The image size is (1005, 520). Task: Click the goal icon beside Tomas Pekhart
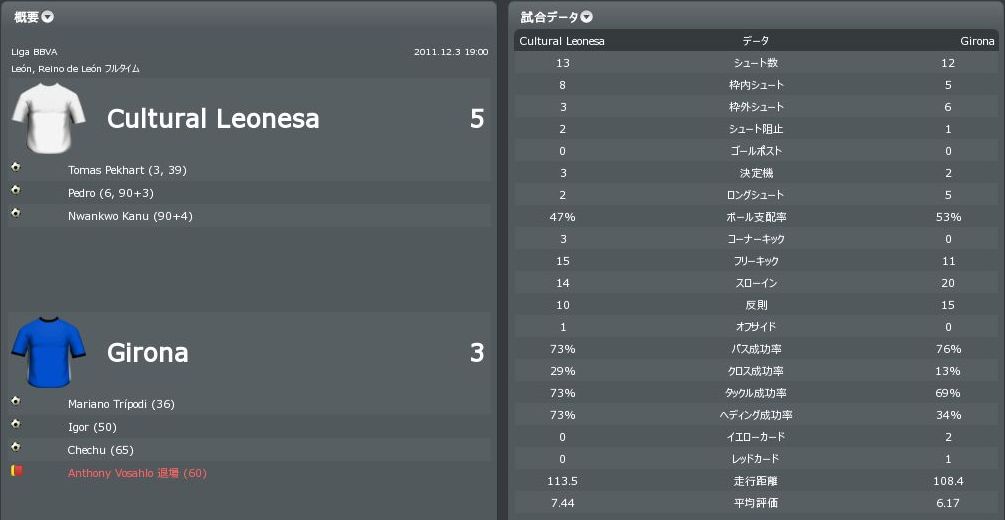pyautogui.click(x=16, y=167)
